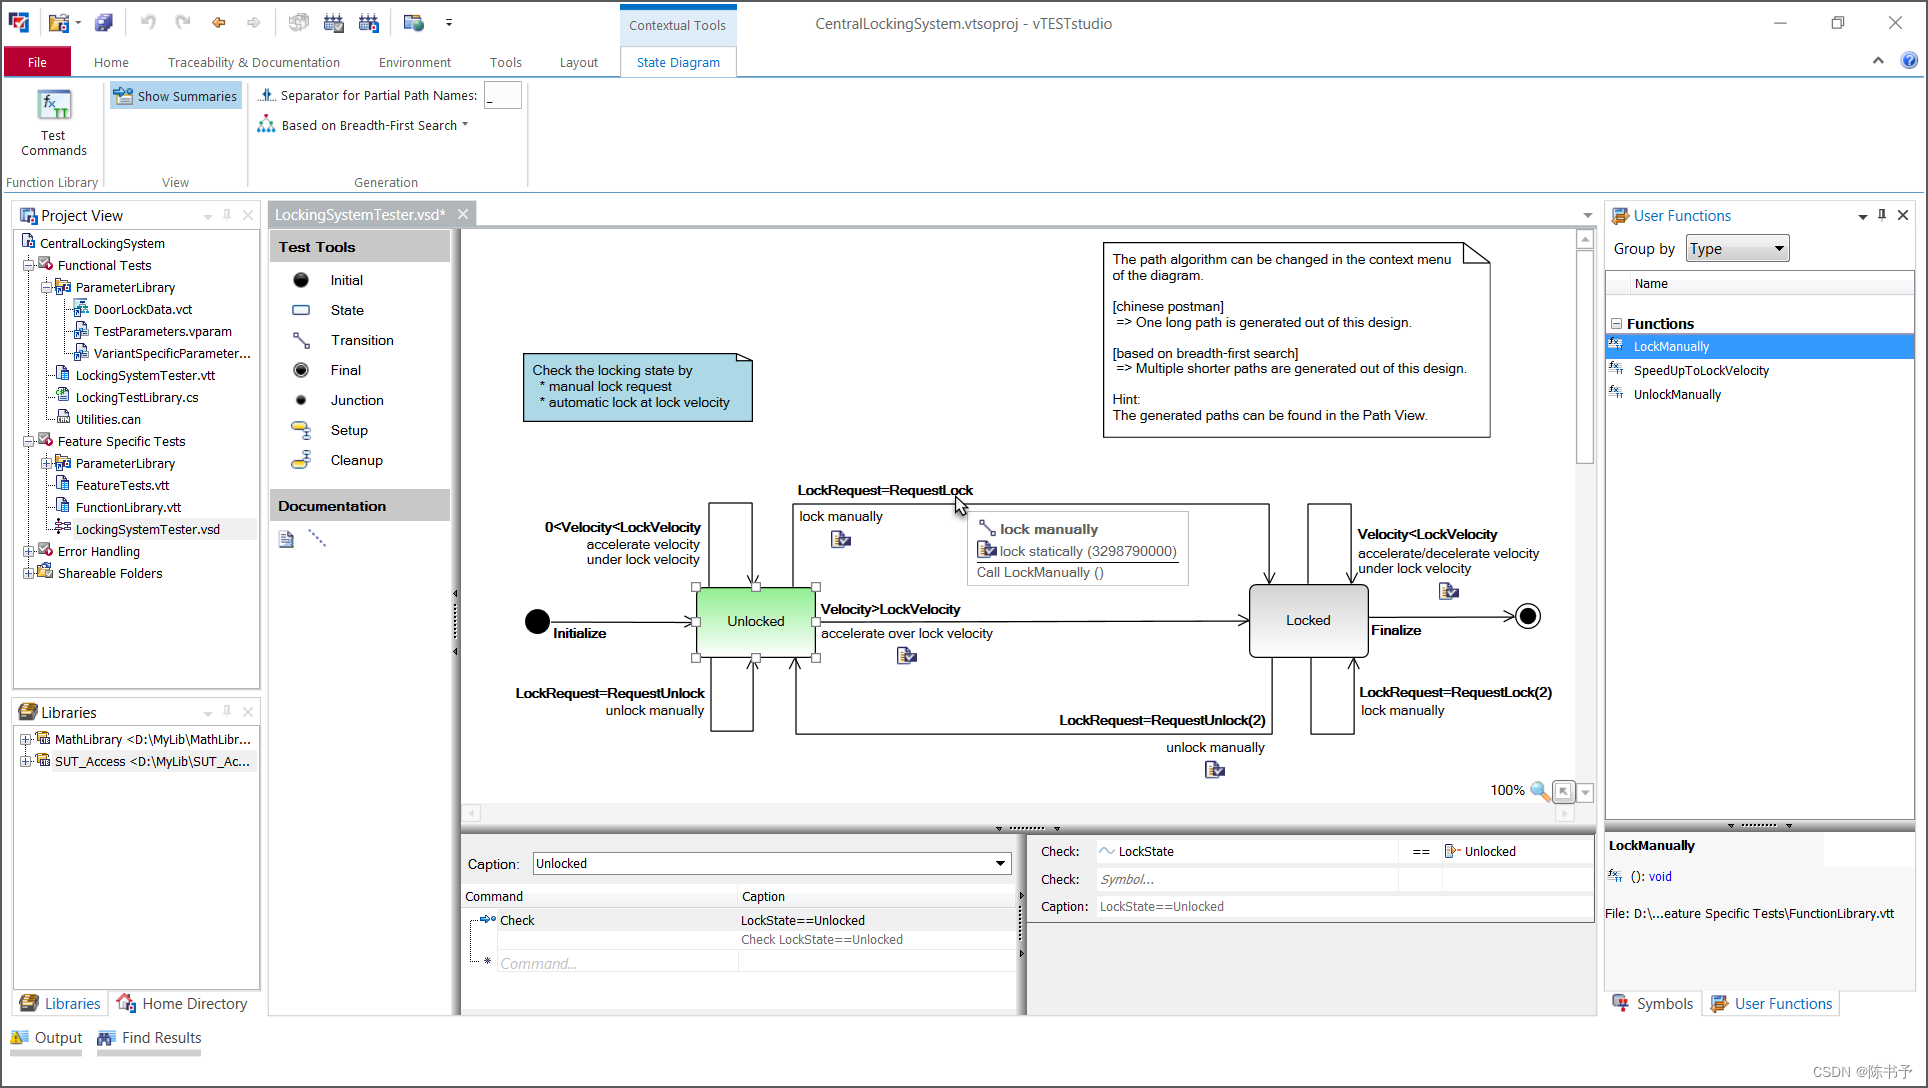This screenshot has height=1088, width=1928.
Task: Click the LockingSystemTester.vsd tab
Action: click(359, 214)
